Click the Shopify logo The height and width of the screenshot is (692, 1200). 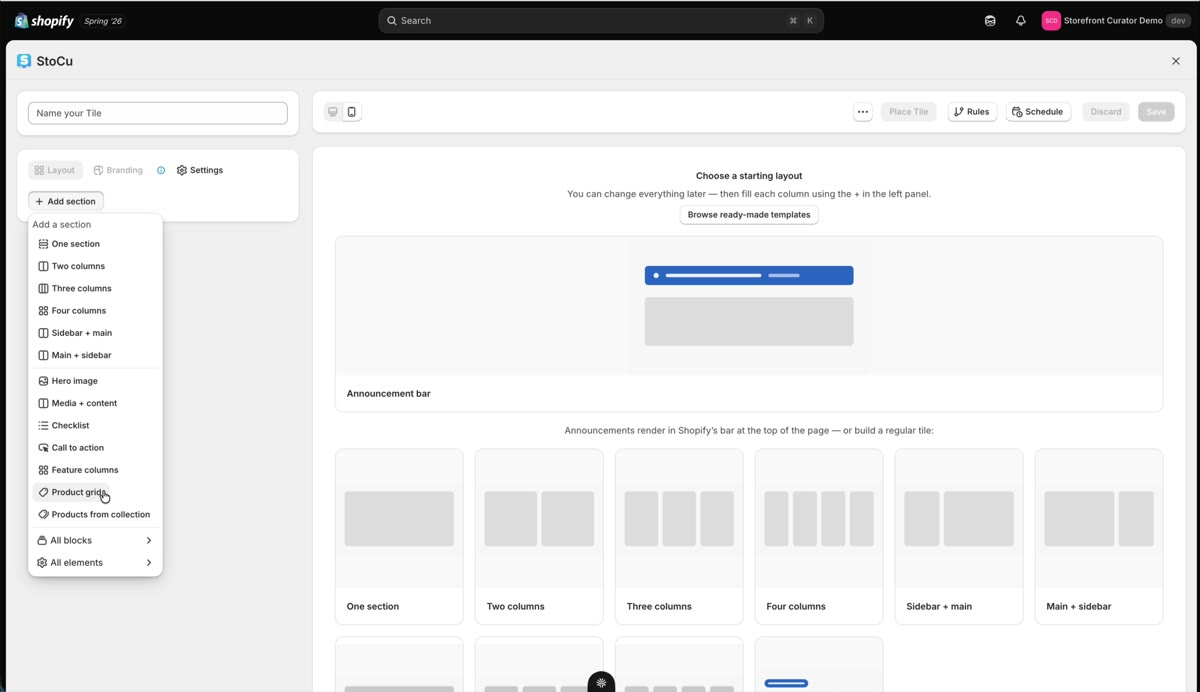(44, 20)
